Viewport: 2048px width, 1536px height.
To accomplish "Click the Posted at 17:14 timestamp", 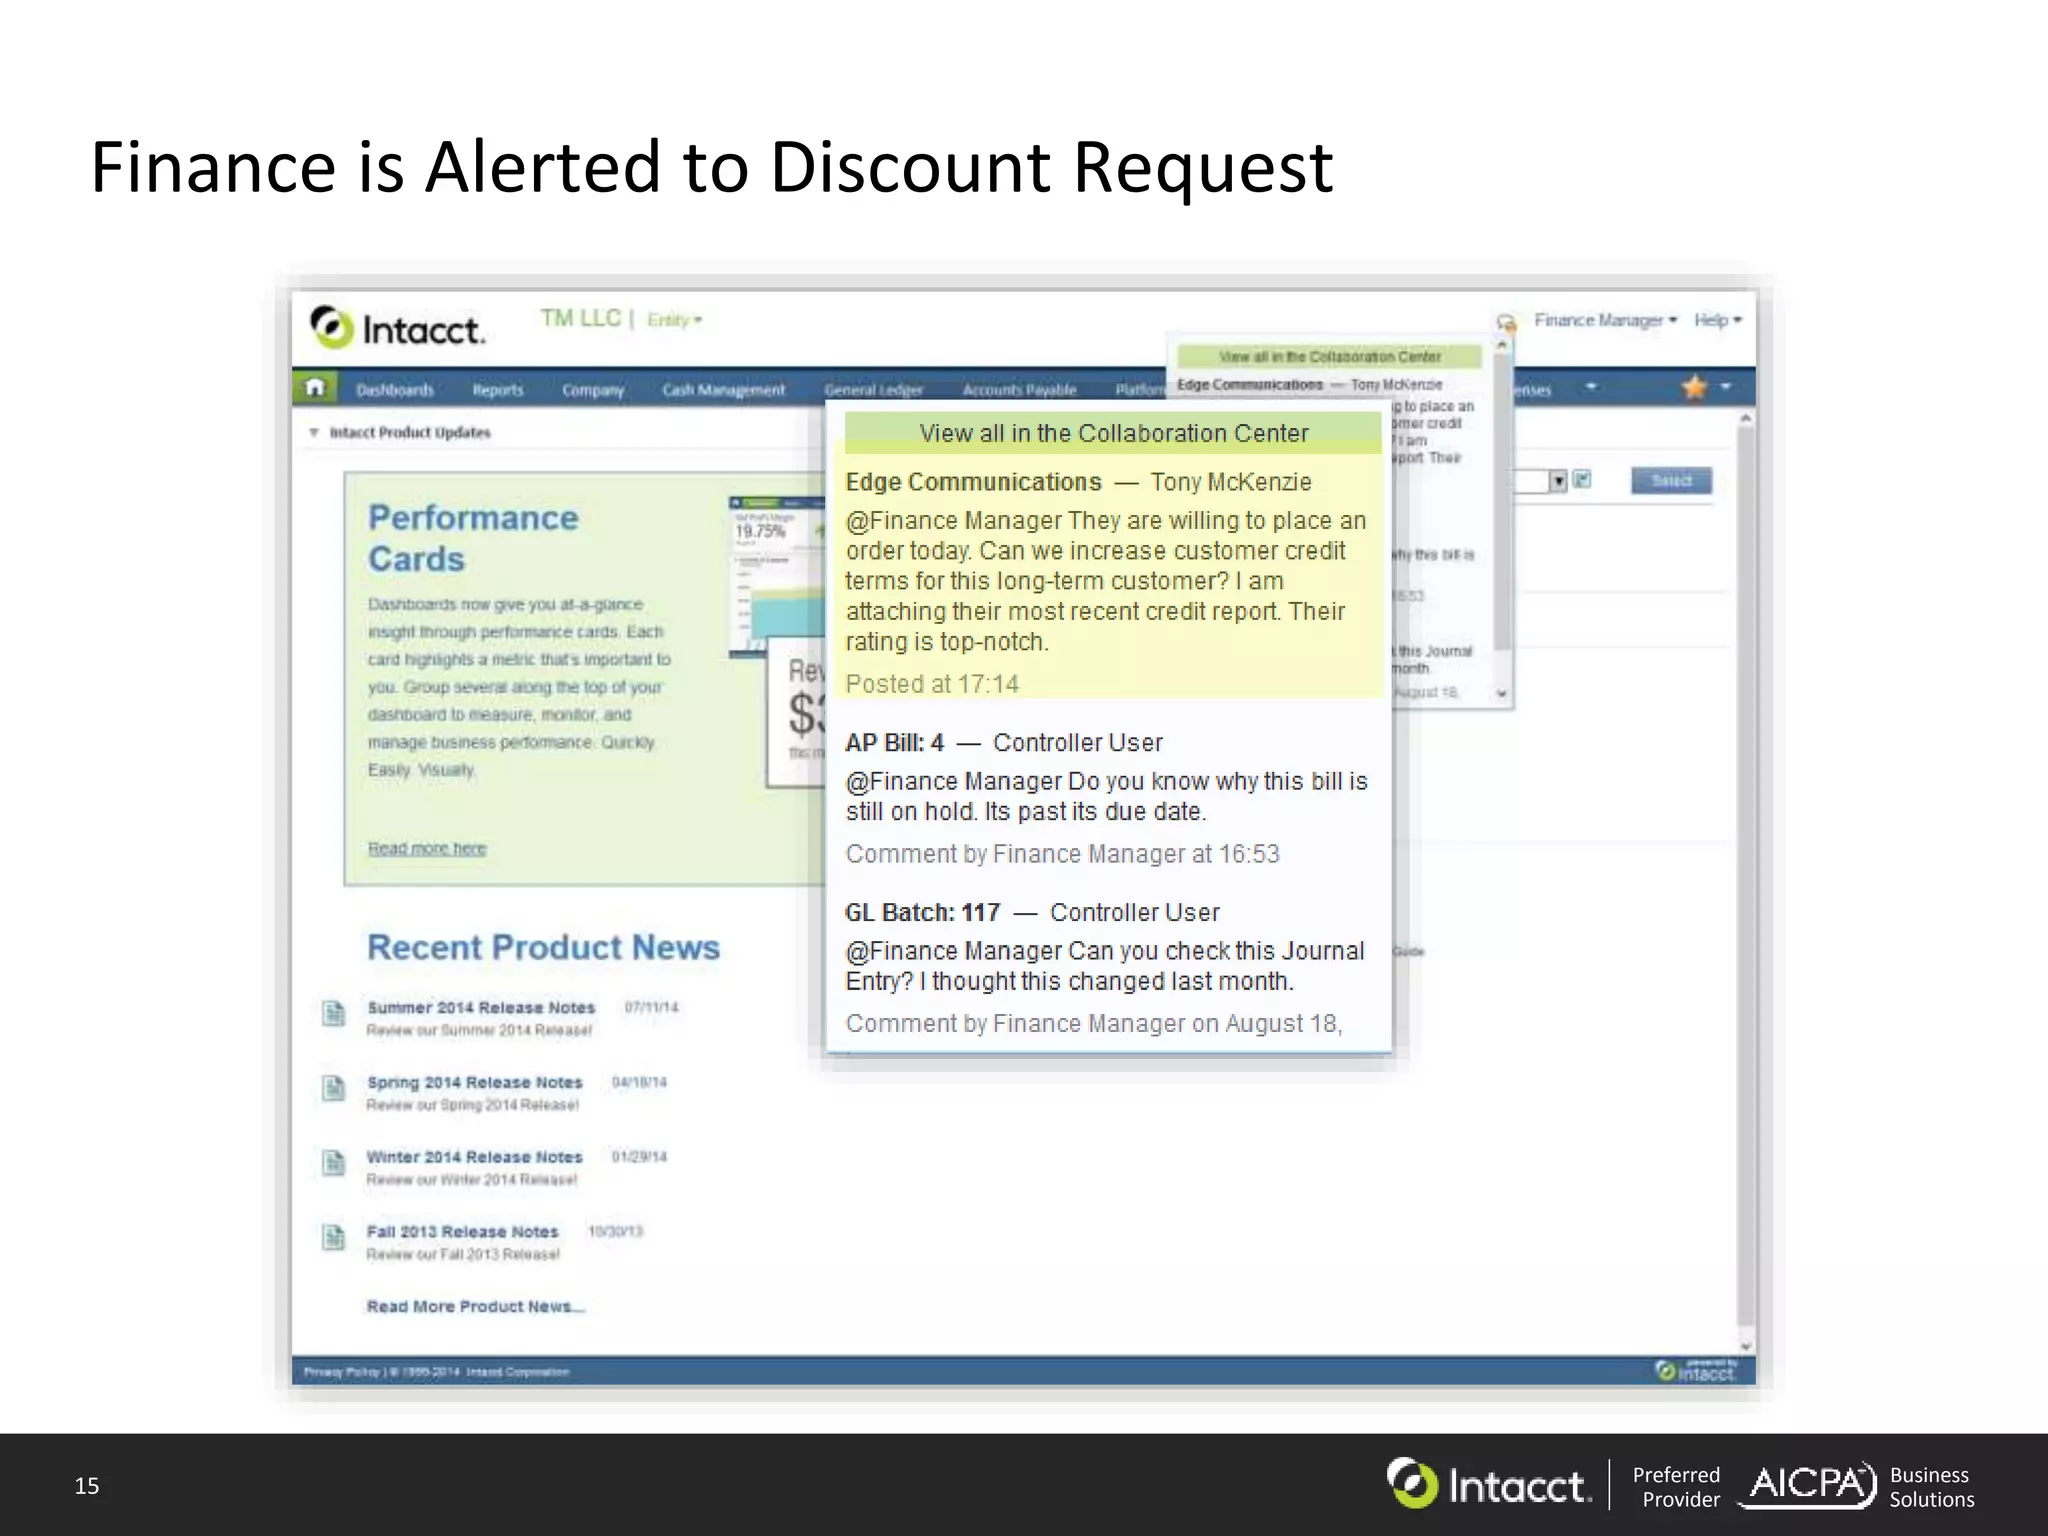I will coord(932,684).
